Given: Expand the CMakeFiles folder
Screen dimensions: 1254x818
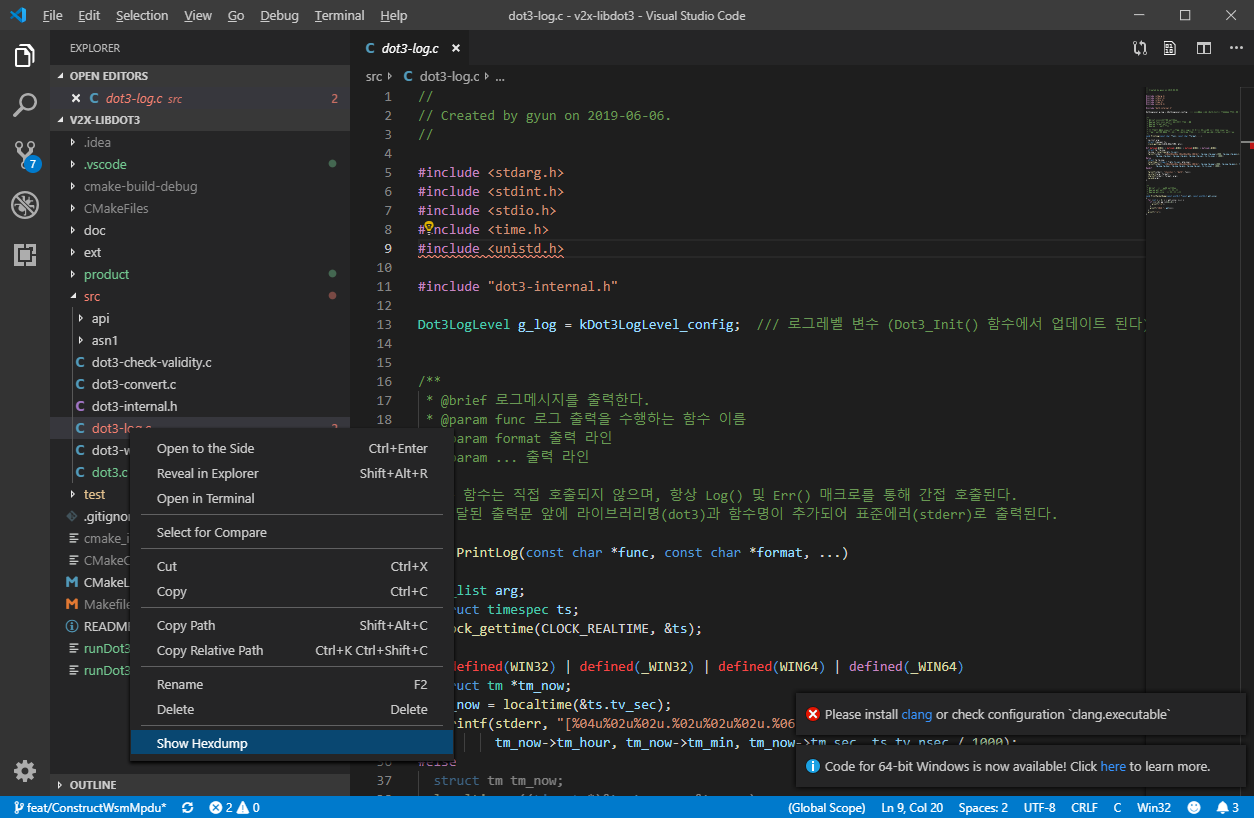Looking at the screenshot, I should pos(200,208).
